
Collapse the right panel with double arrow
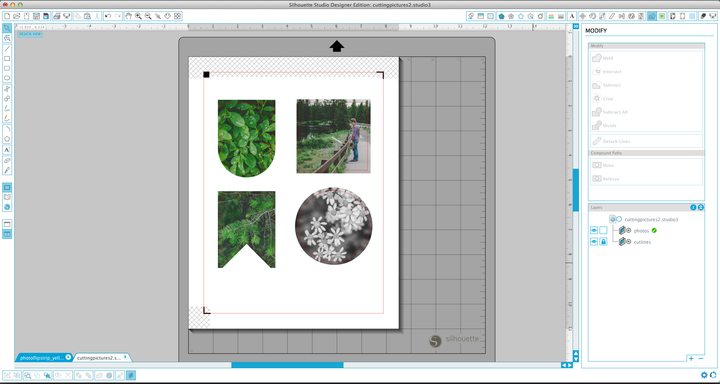[575, 27]
